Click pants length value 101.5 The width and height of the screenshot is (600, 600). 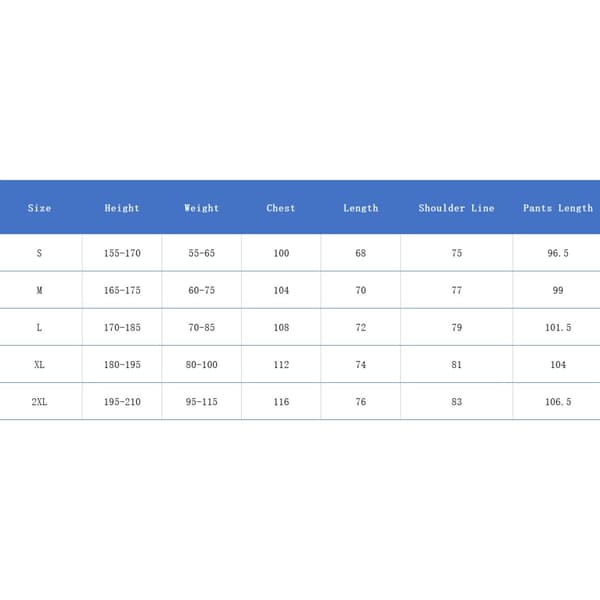coord(558,327)
